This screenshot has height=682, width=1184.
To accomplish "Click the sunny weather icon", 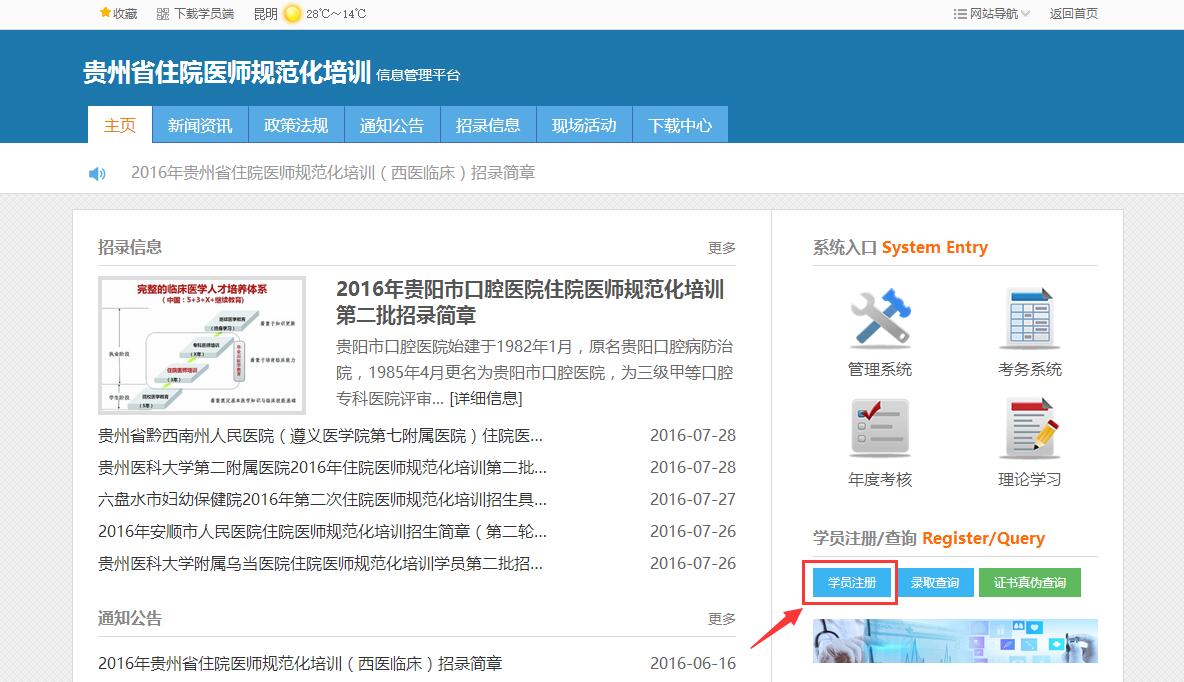I will coord(292,14).
